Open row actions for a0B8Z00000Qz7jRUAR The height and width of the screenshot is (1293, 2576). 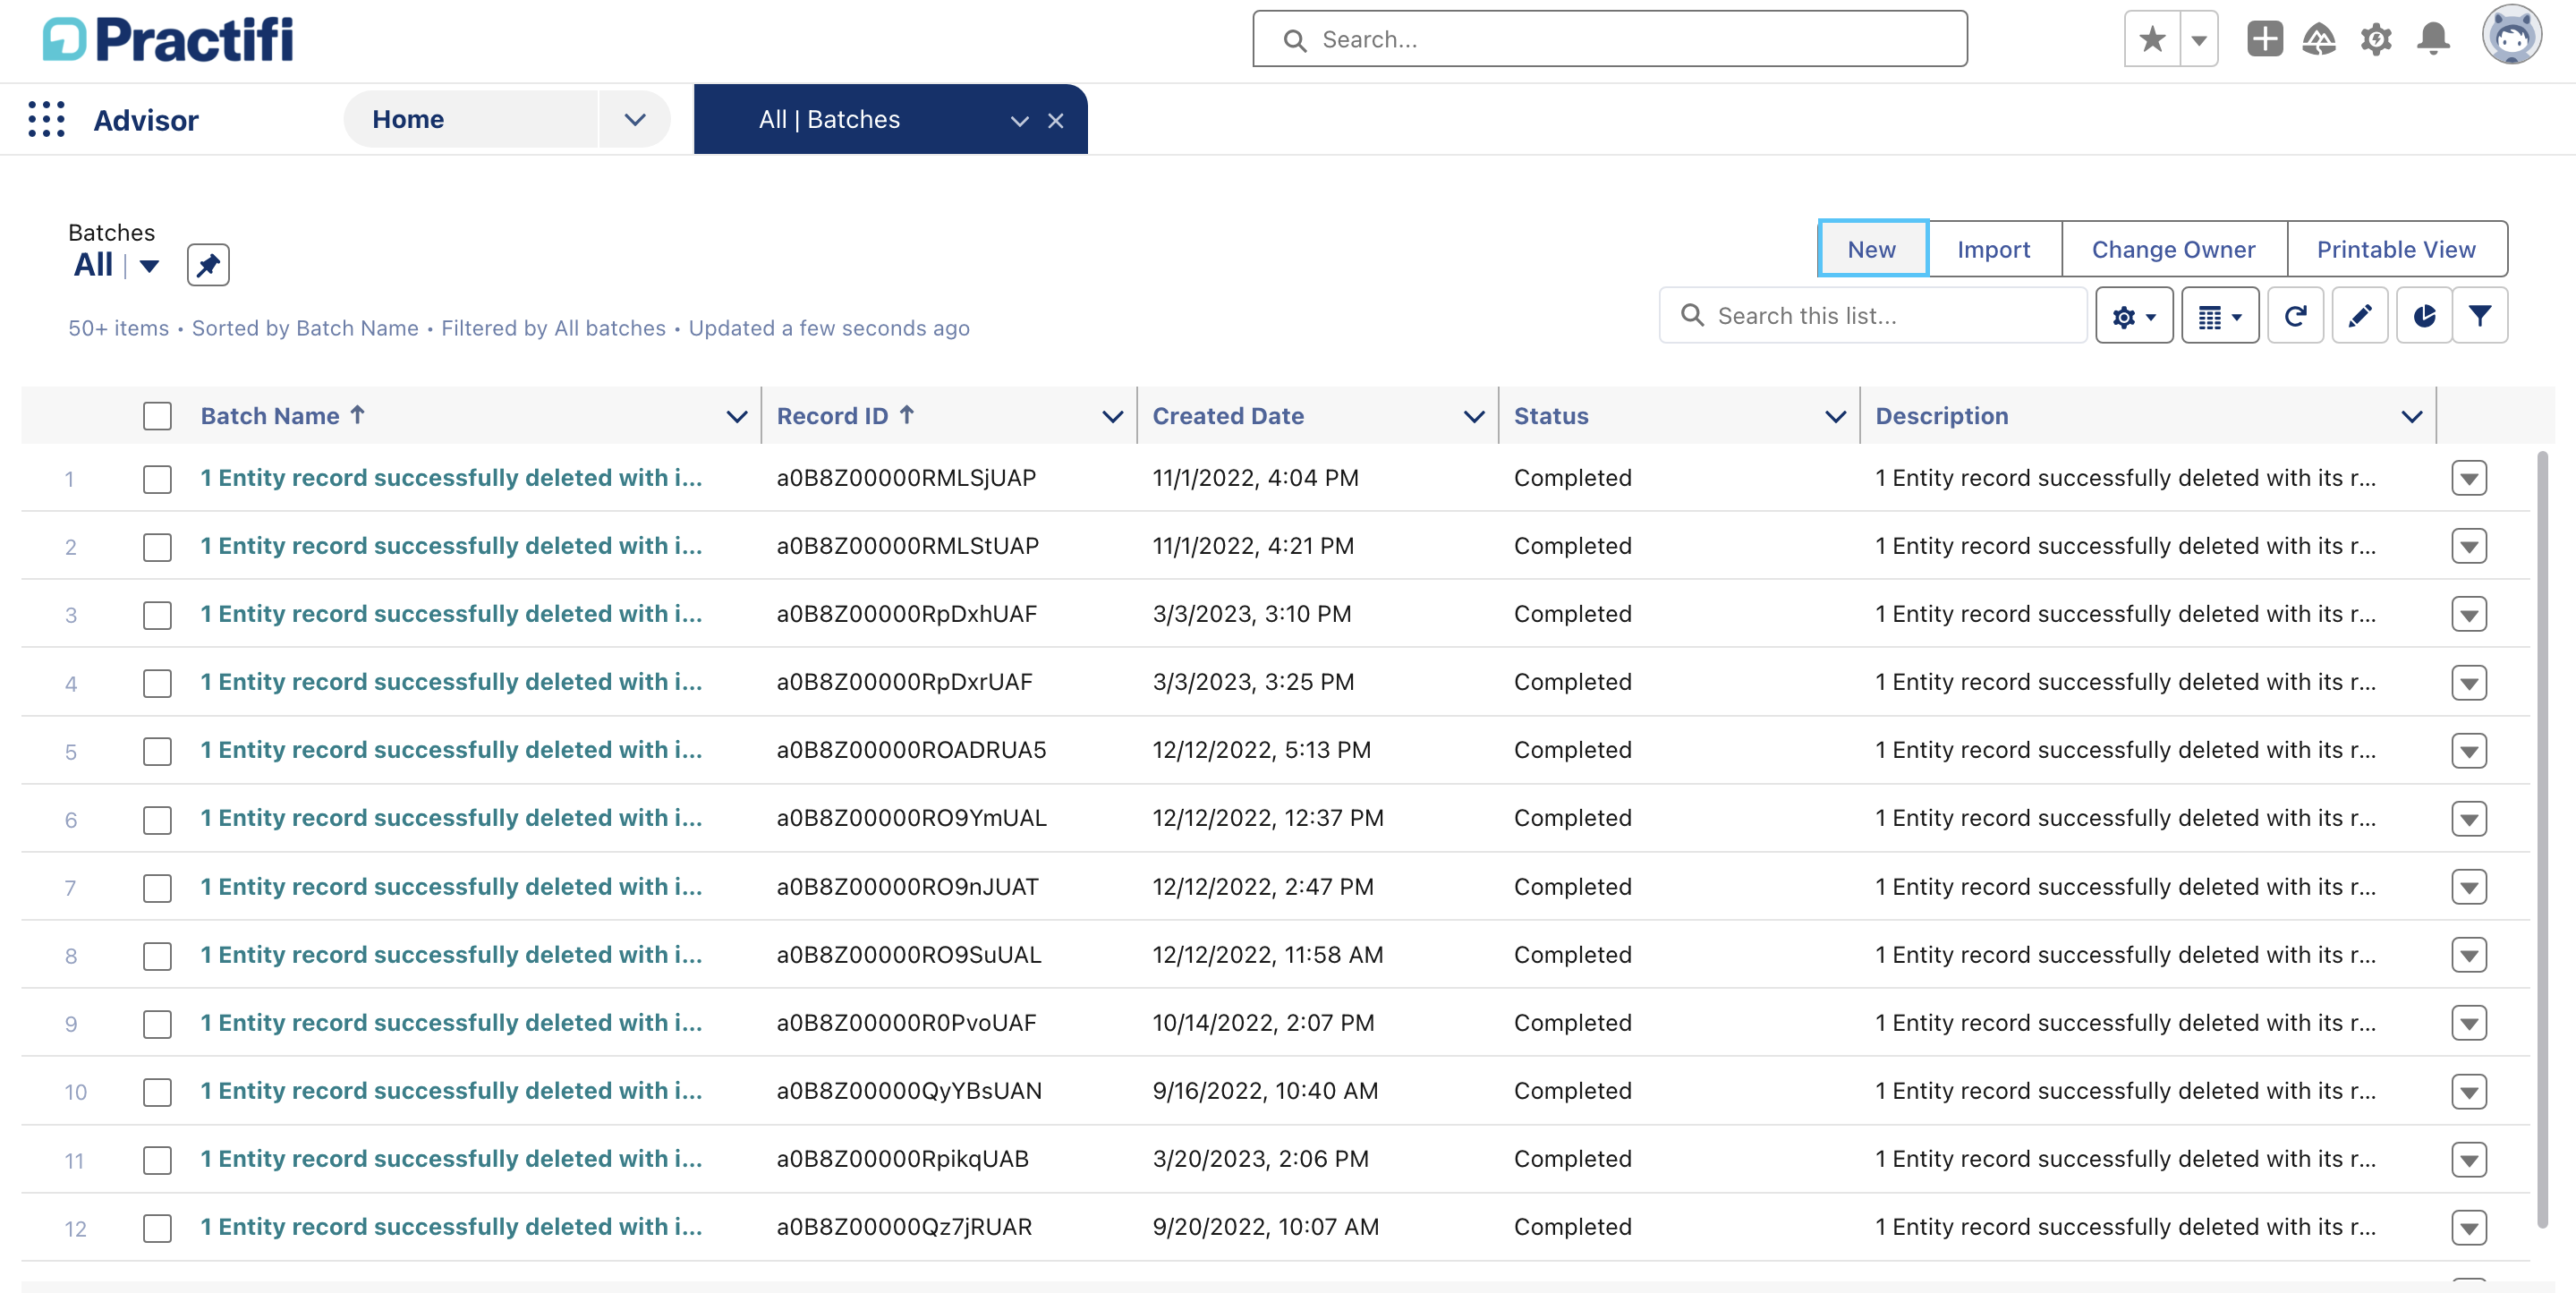click(2468, 1228)
